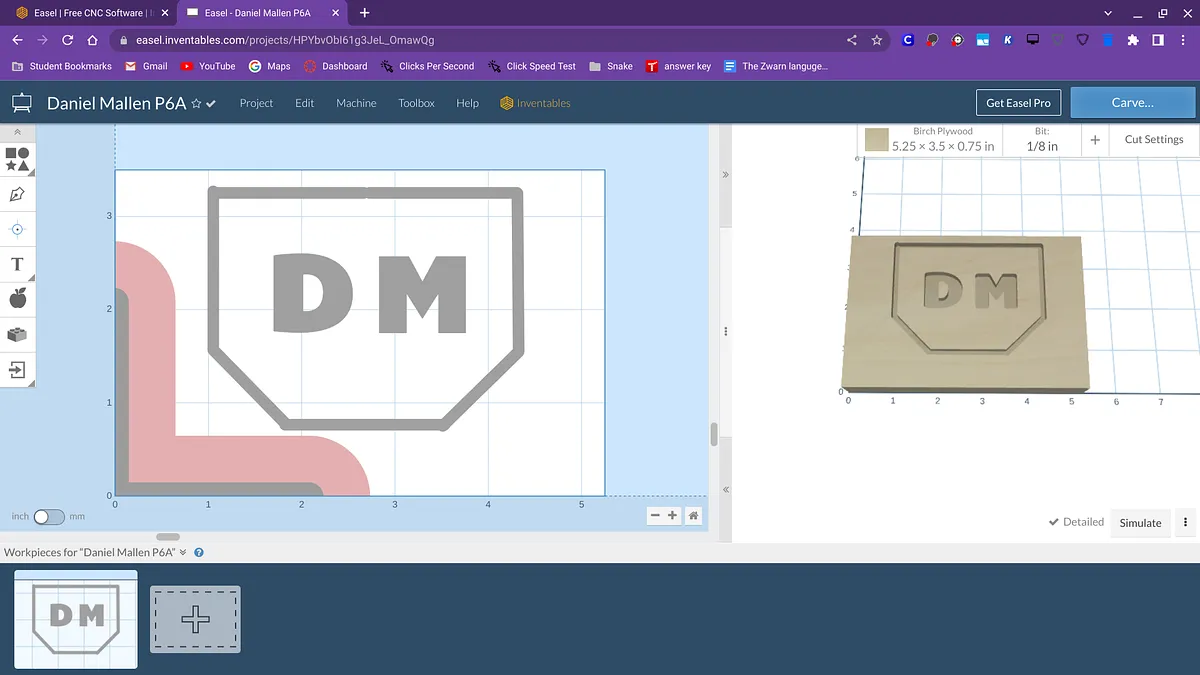Collapse the Workpieces panel chevron
The image size is (1200, 675).
183,552
